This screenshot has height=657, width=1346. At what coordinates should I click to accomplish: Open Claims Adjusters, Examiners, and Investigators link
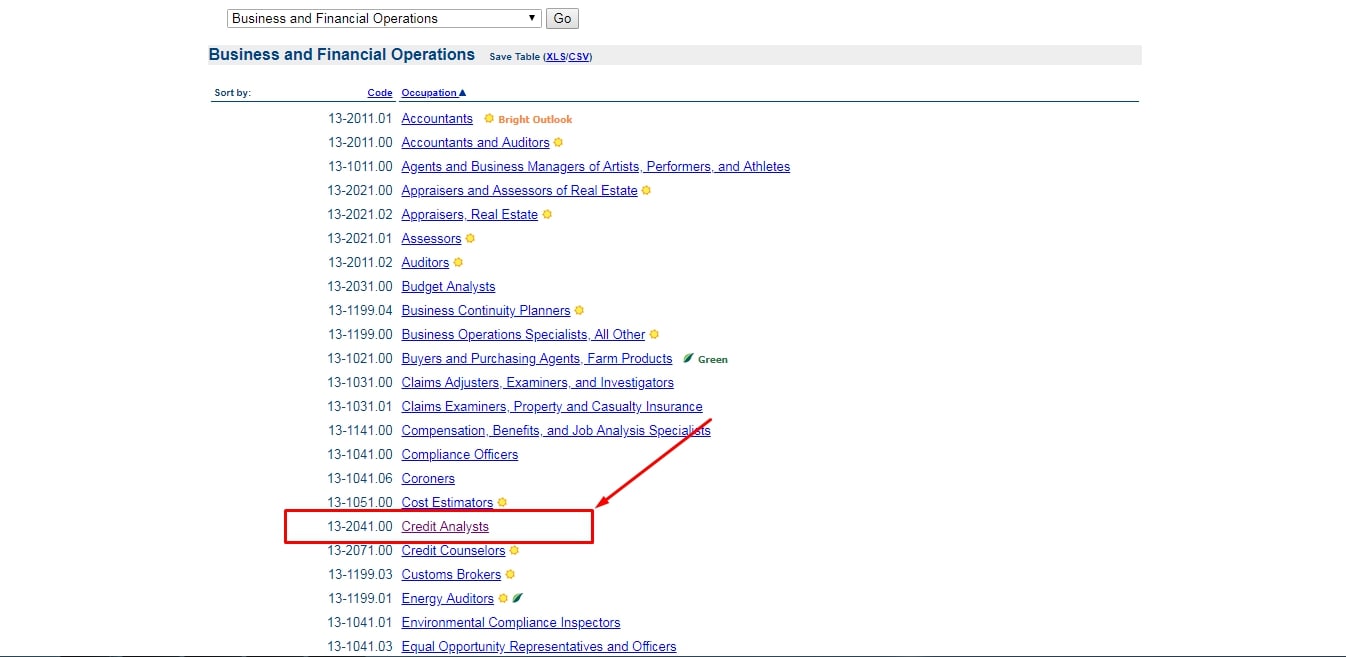click(x=538, y=383)
